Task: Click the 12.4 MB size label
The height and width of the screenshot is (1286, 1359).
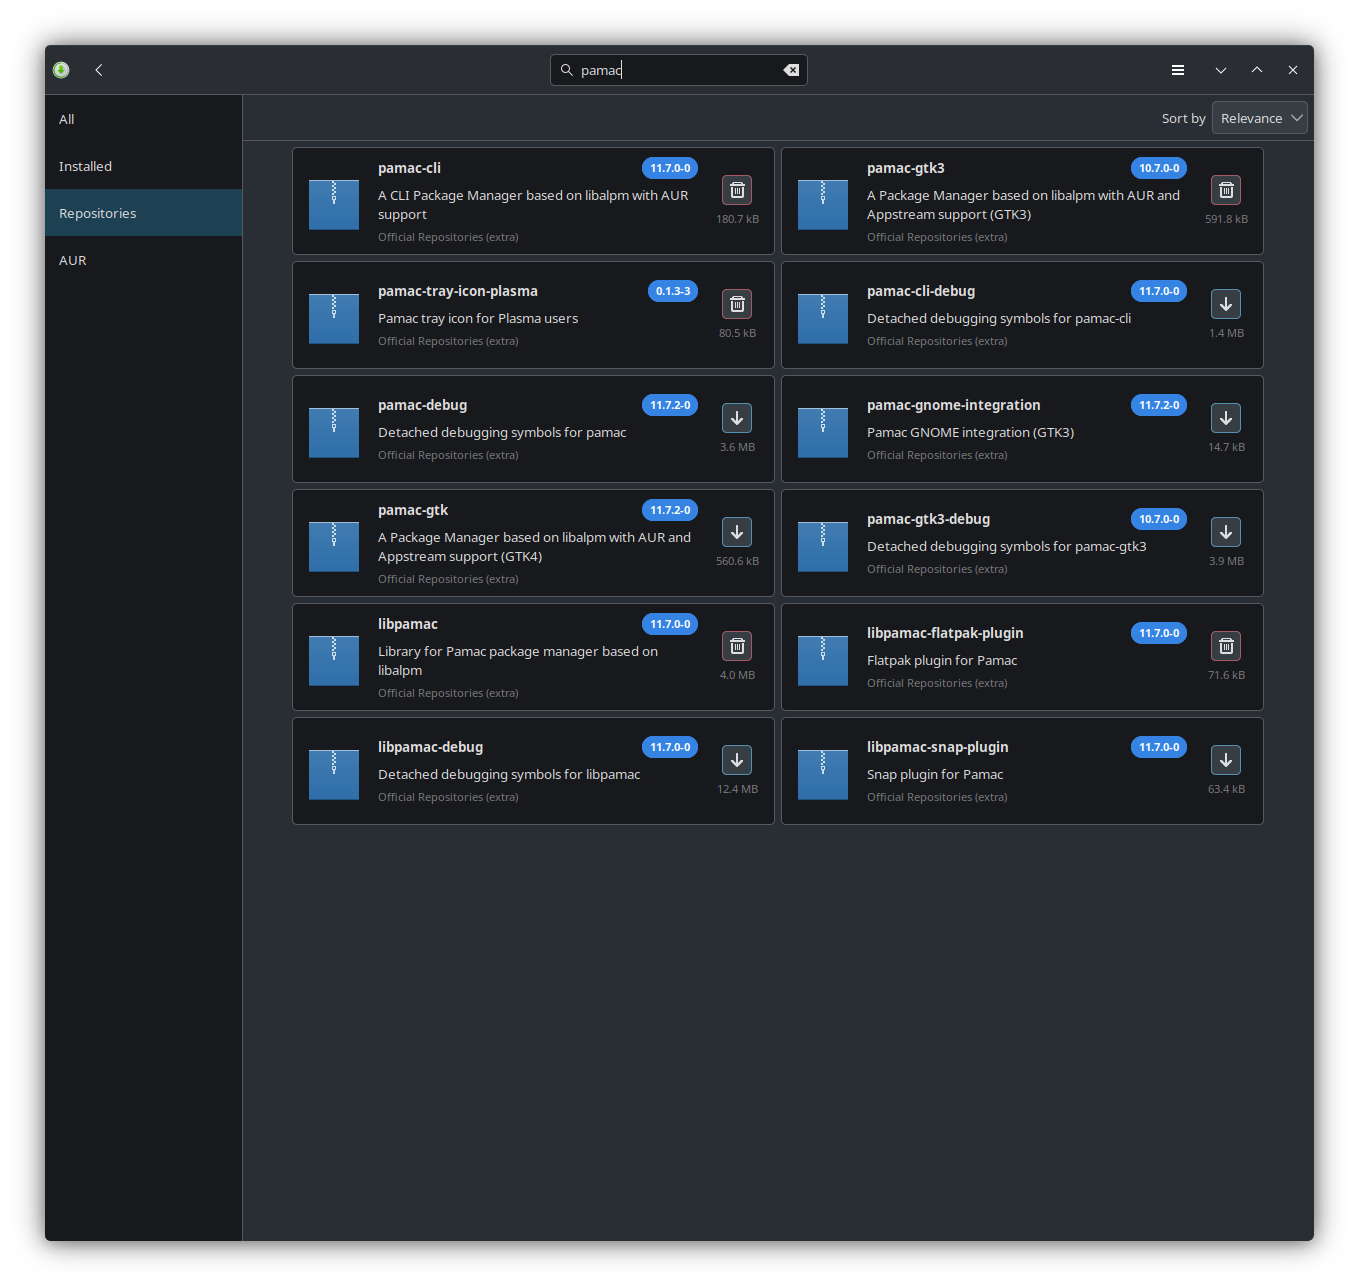Action: pos(737,789)
